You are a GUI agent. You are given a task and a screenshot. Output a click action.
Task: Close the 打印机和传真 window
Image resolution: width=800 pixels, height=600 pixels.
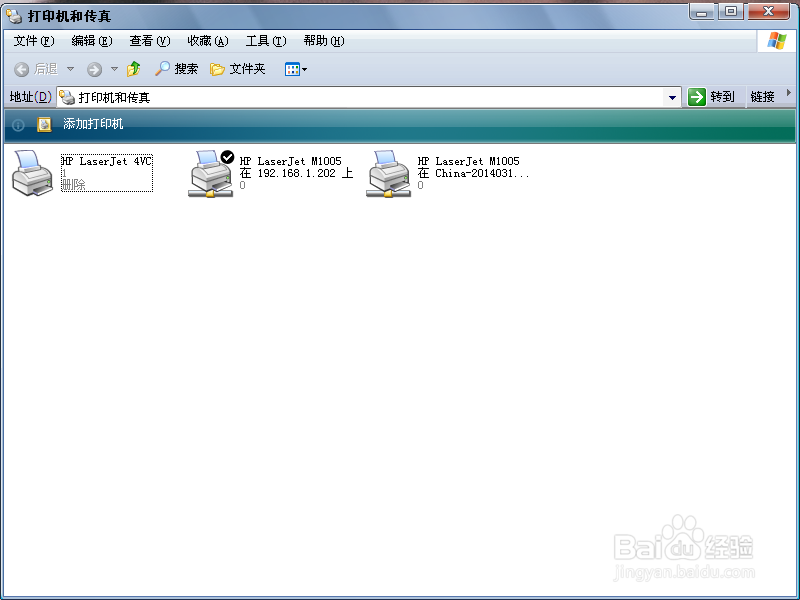click(x=768, y=11)
